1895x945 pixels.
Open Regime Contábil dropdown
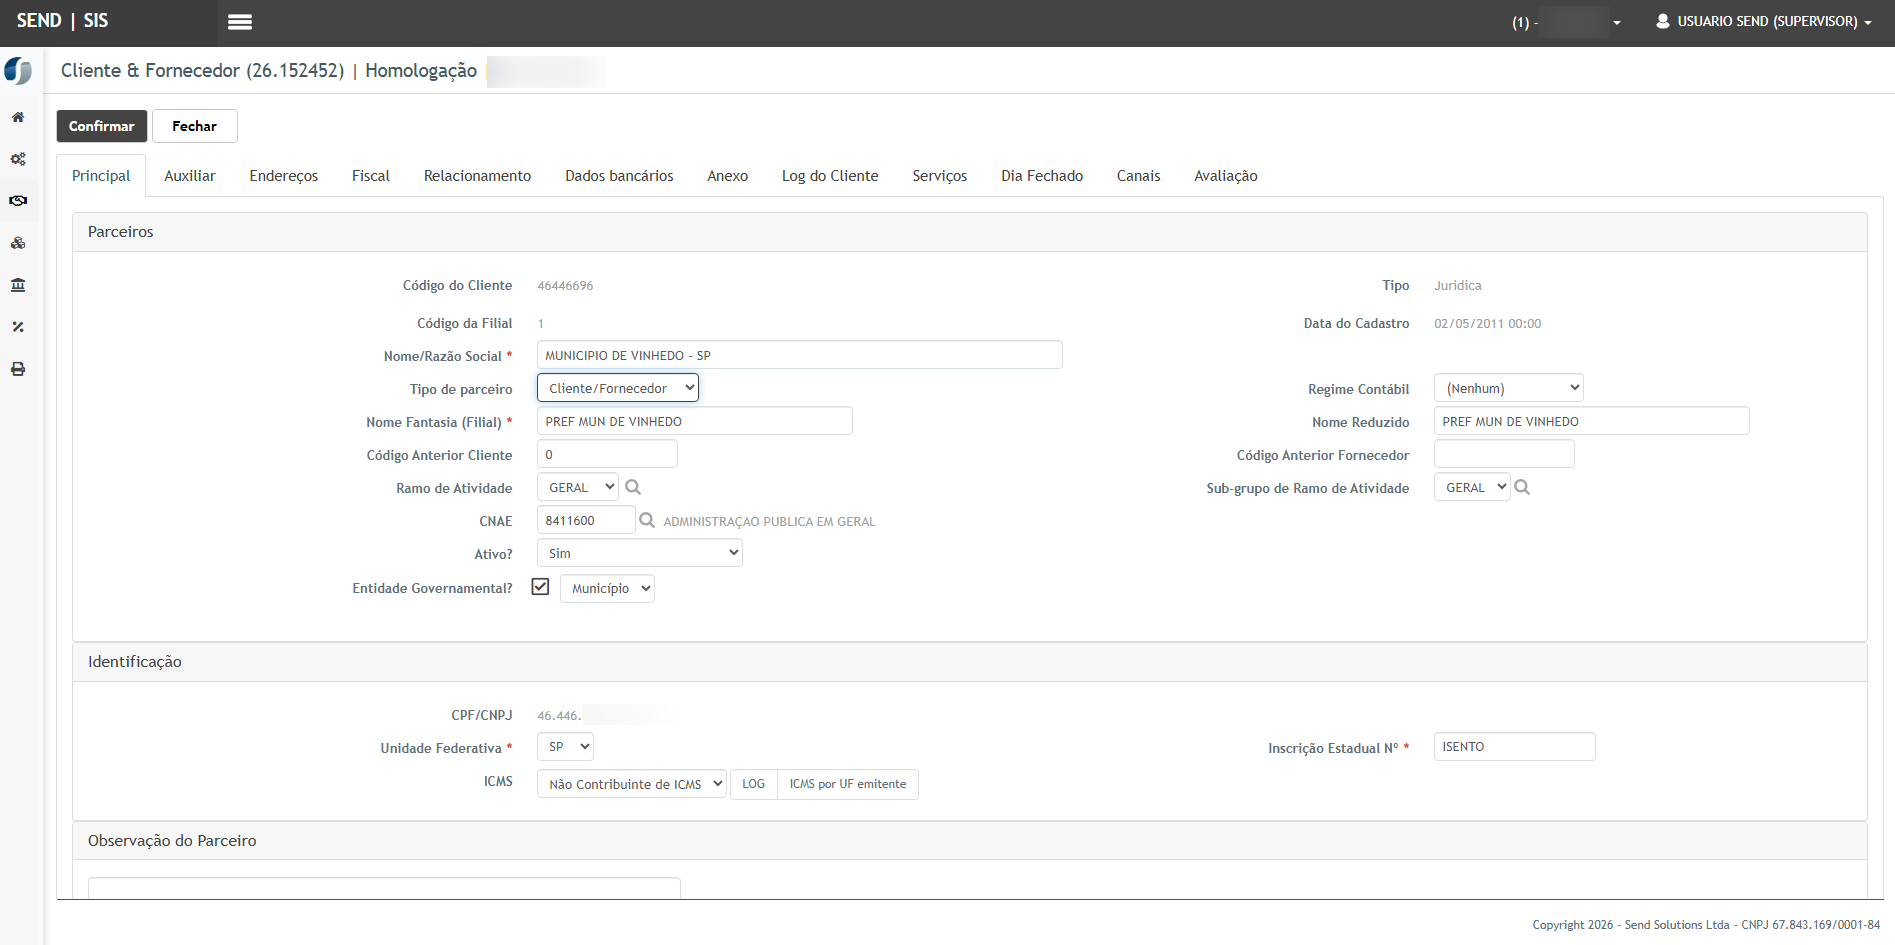click(1509, 388)
